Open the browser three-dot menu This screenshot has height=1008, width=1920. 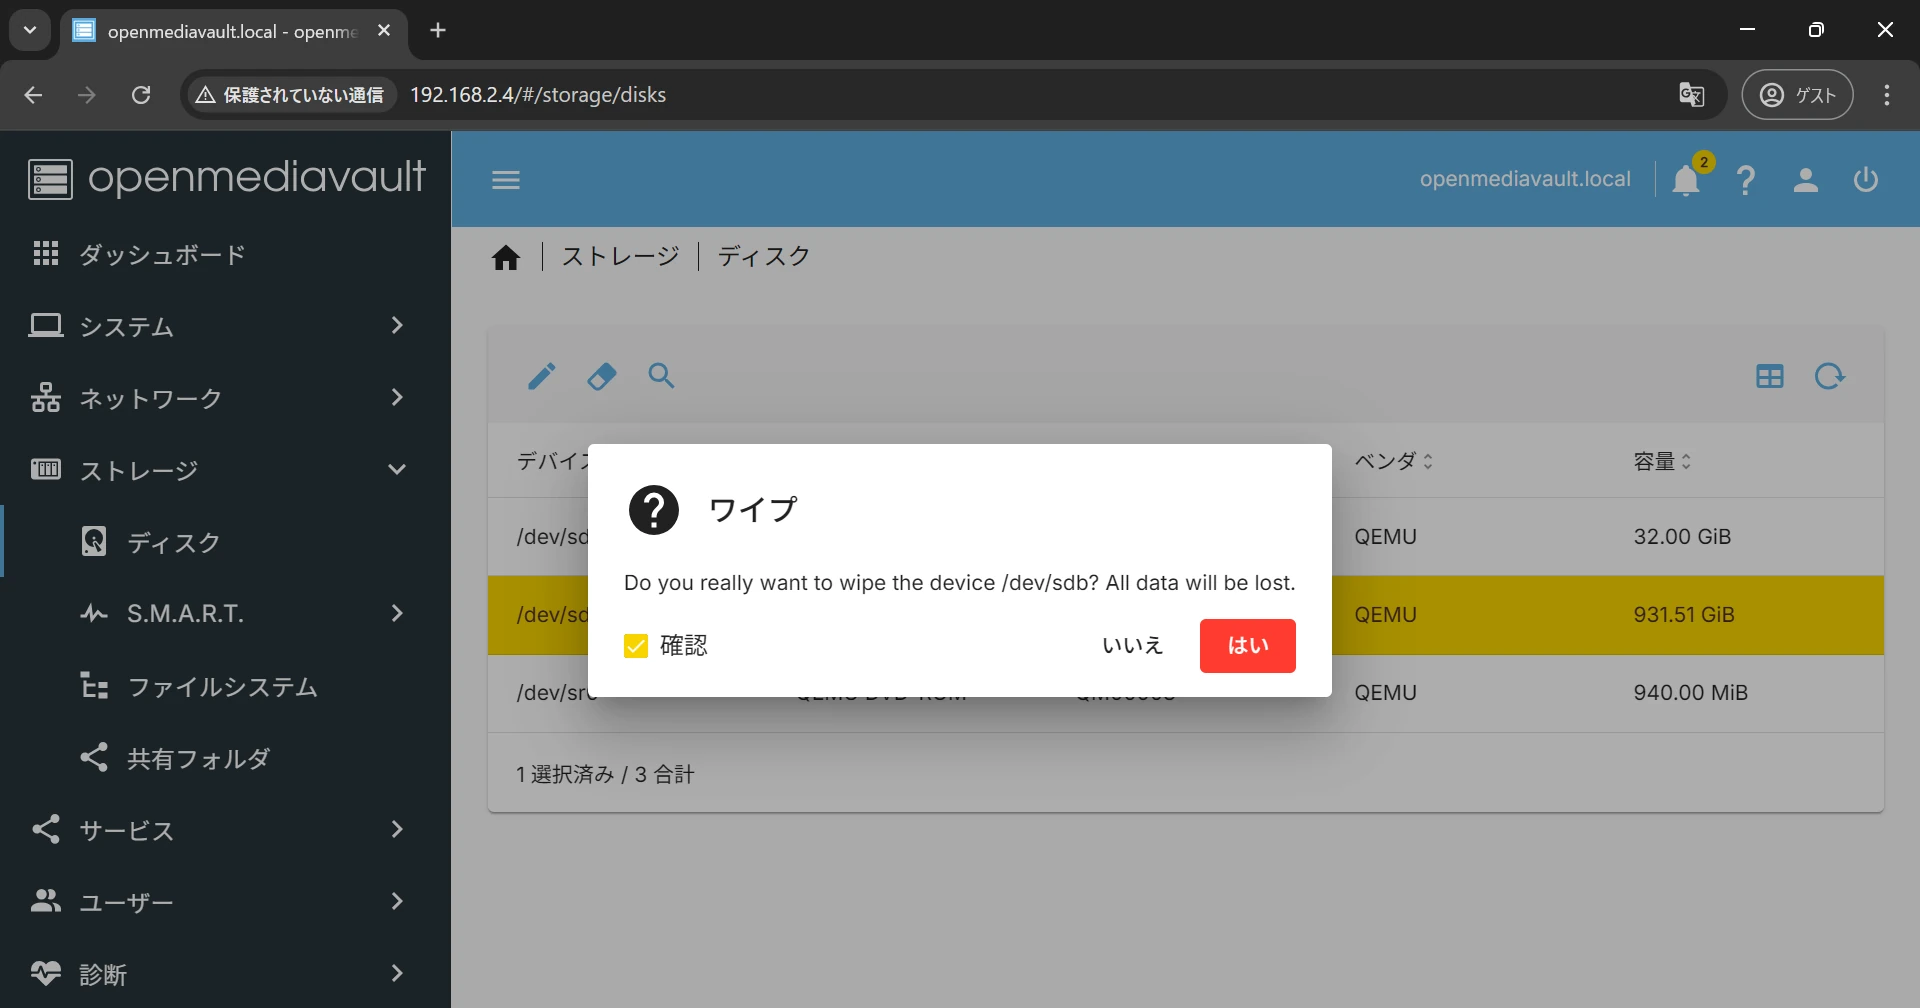point(1887,95)
